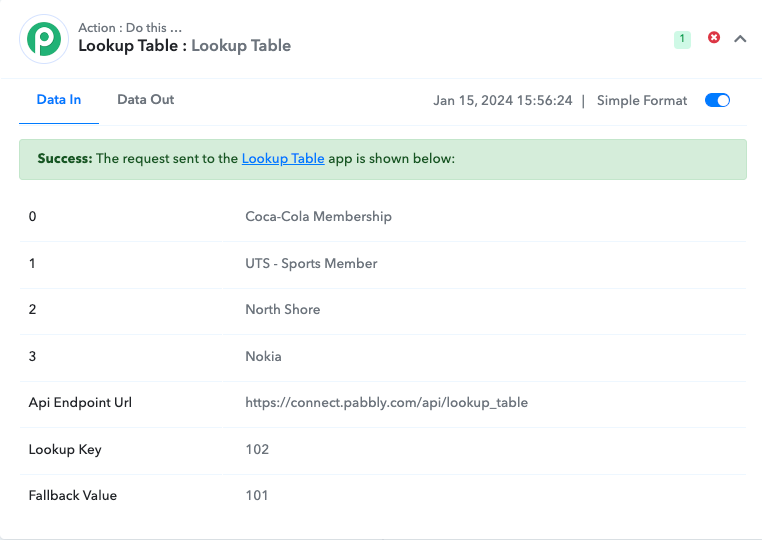The width and height of the screenshot is (762, 540).
Task: Click the red delete step icon
Action: pyautogui.click(x=713, y=37)
